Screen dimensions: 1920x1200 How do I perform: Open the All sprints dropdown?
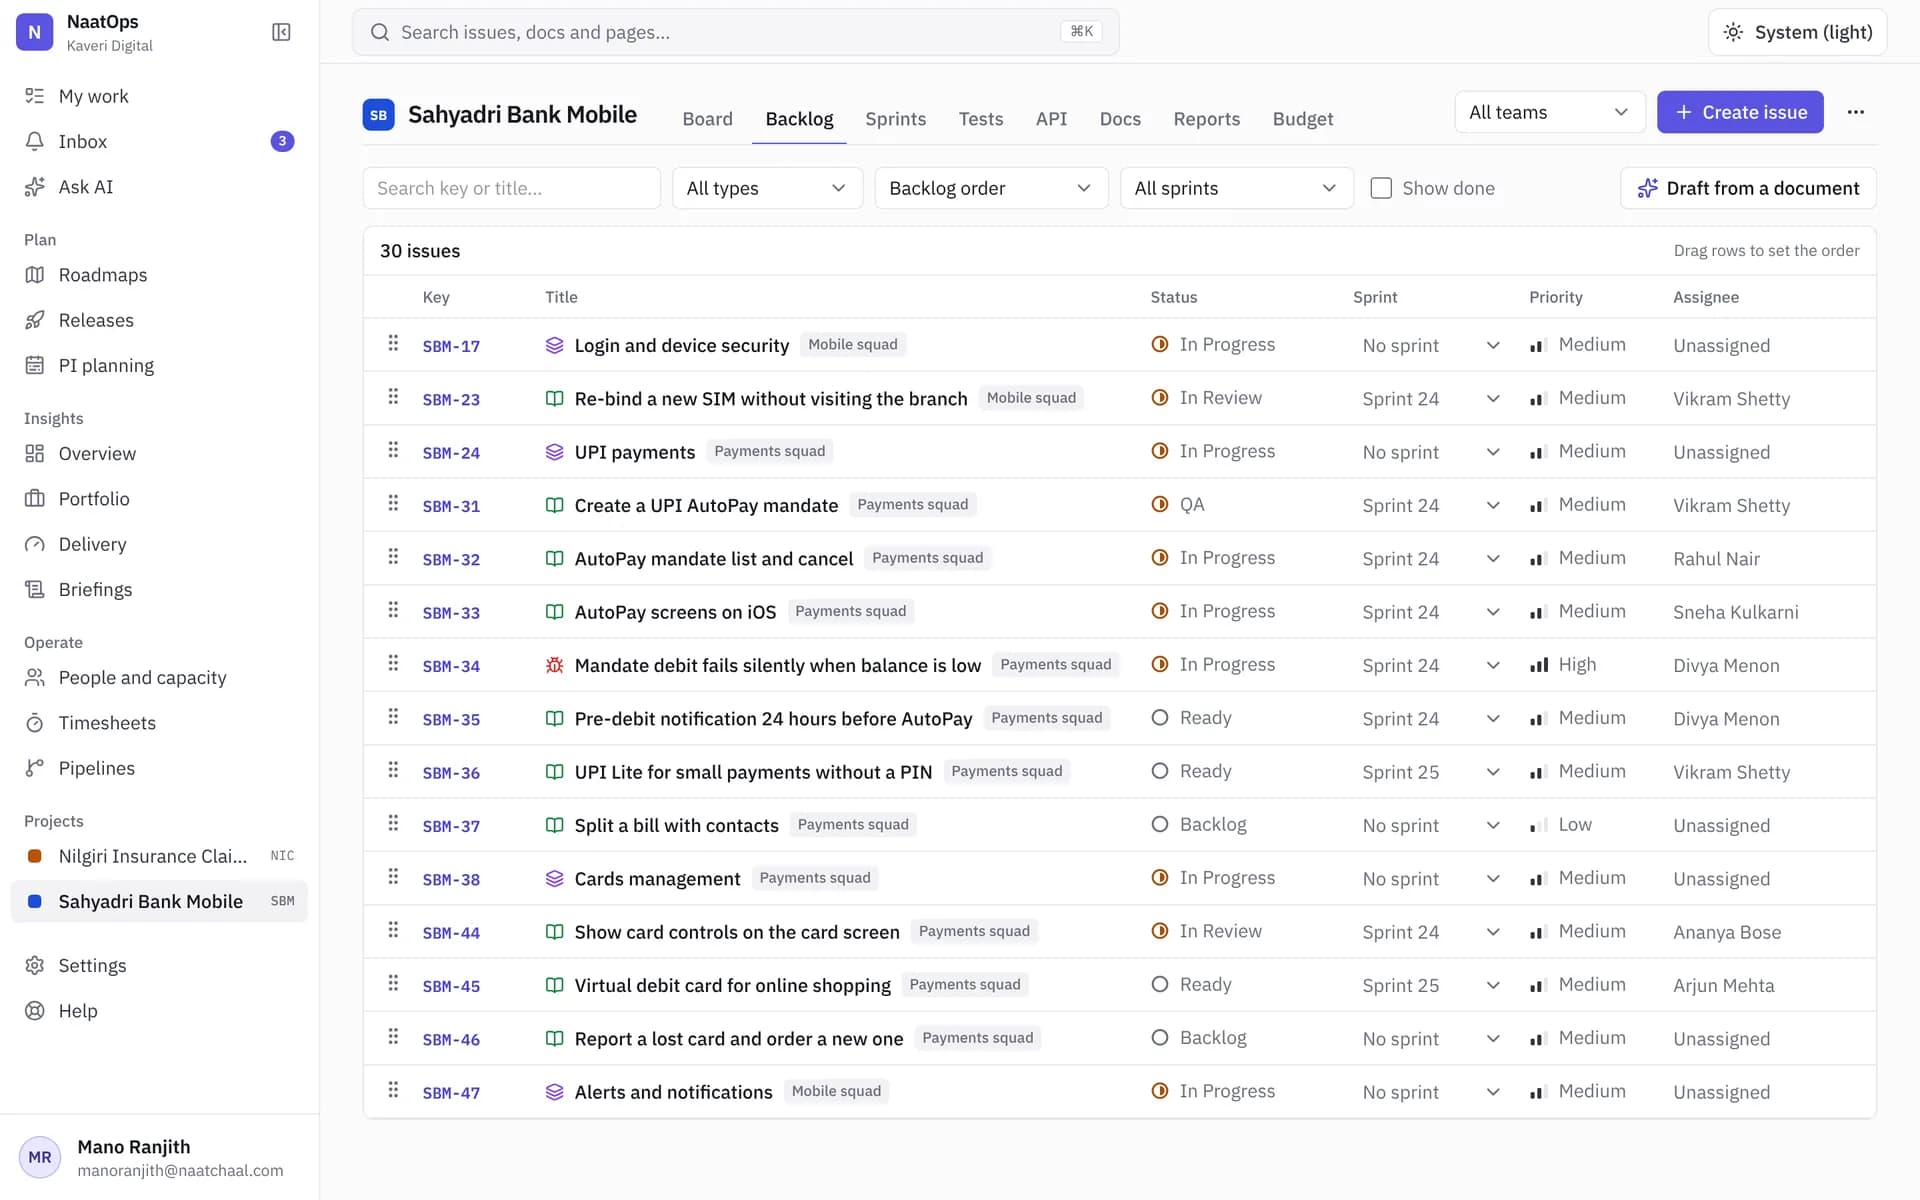tap(1236, 188)
